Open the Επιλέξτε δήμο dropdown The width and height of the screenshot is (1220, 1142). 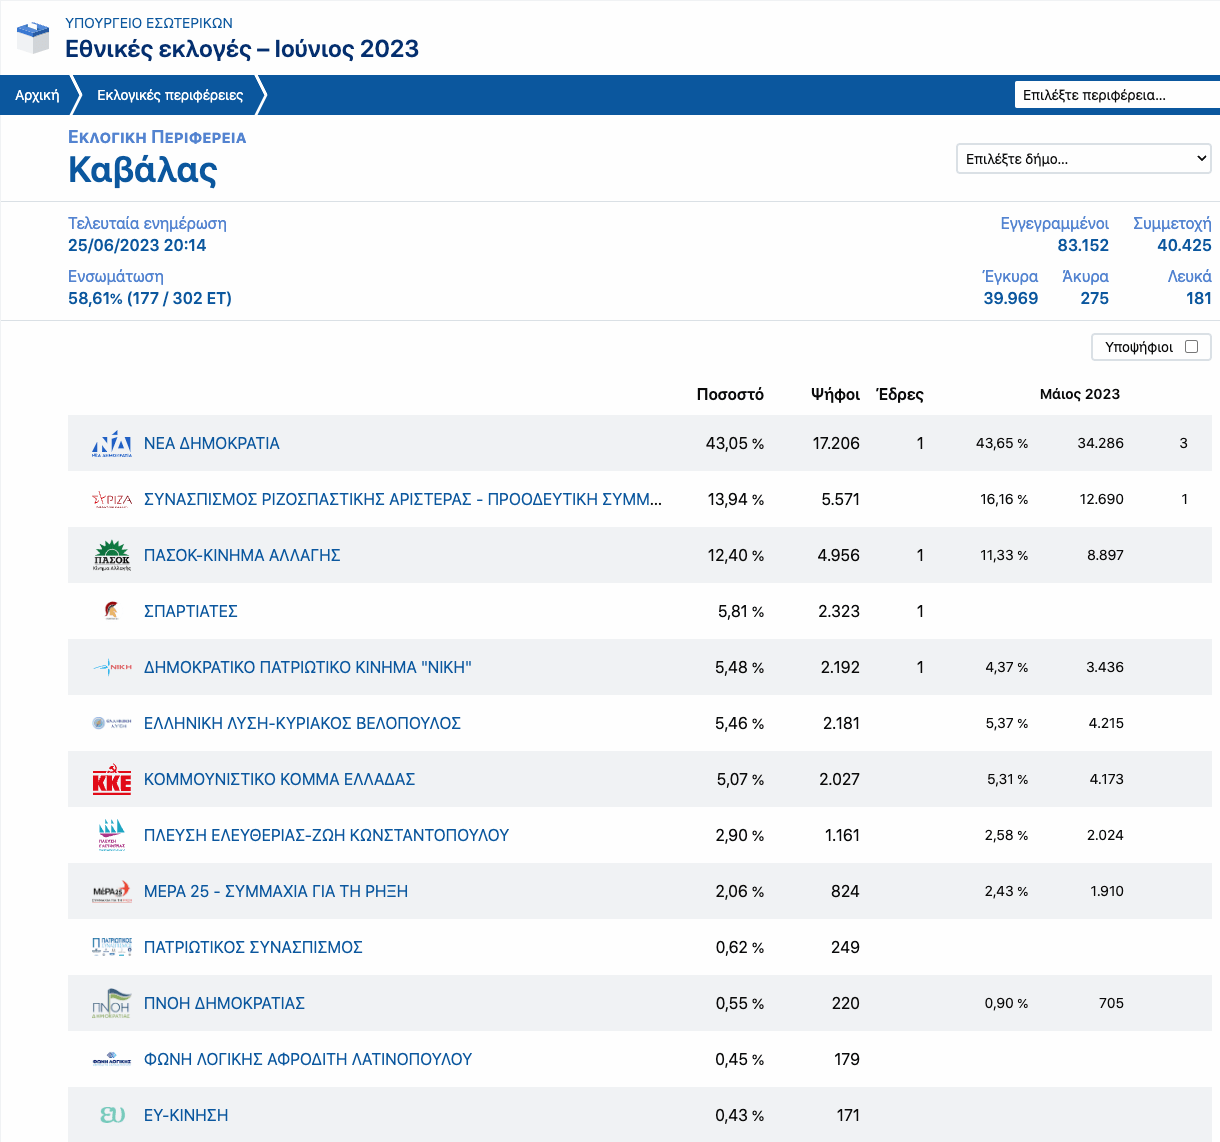click(x=1084, y=159)
